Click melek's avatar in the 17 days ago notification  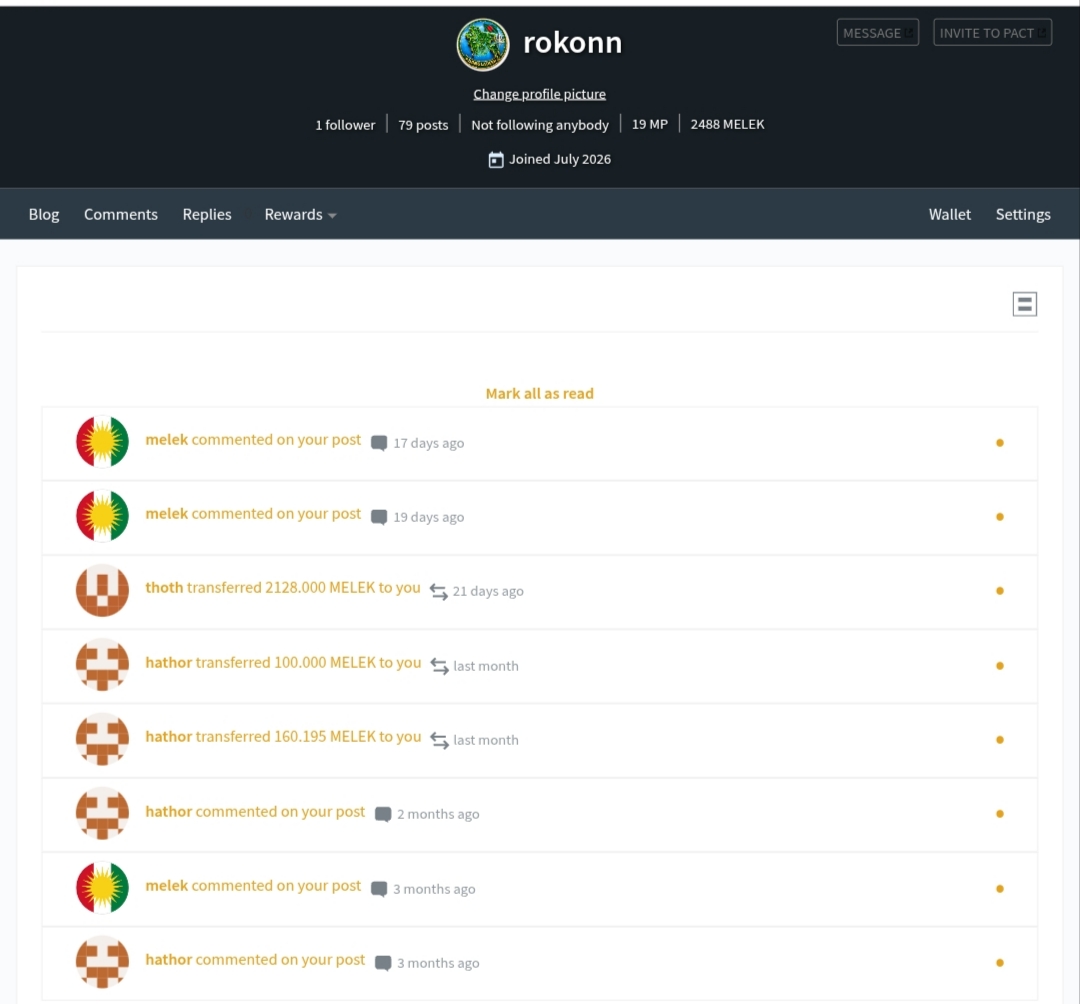102,441
